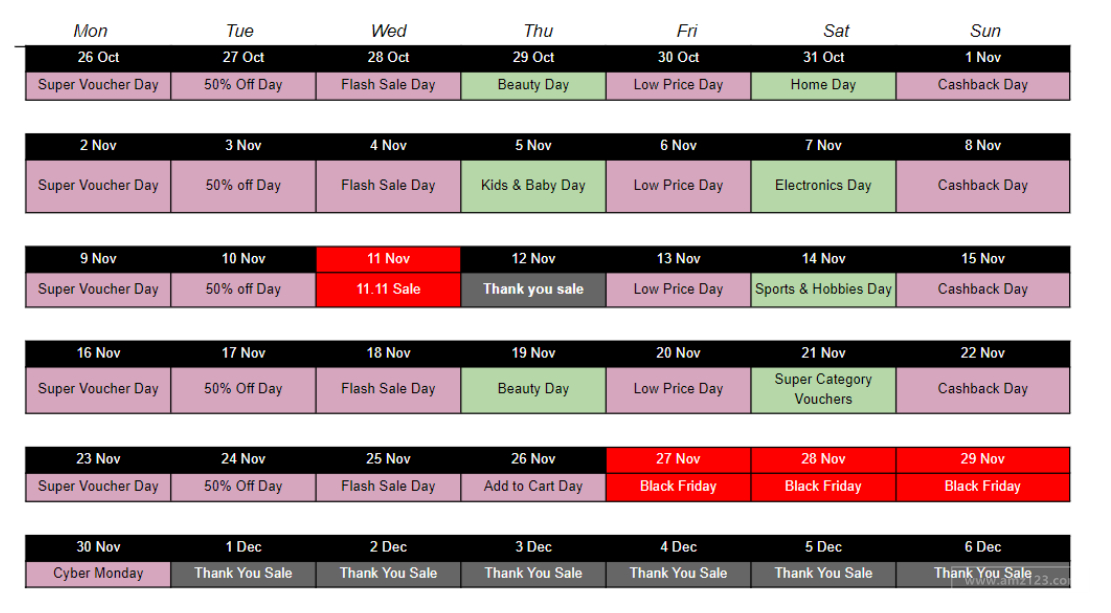This screenshot has height=613, width=1111.
Task: Click the 6 Dec date header
Action: click(x=983, y=547)
